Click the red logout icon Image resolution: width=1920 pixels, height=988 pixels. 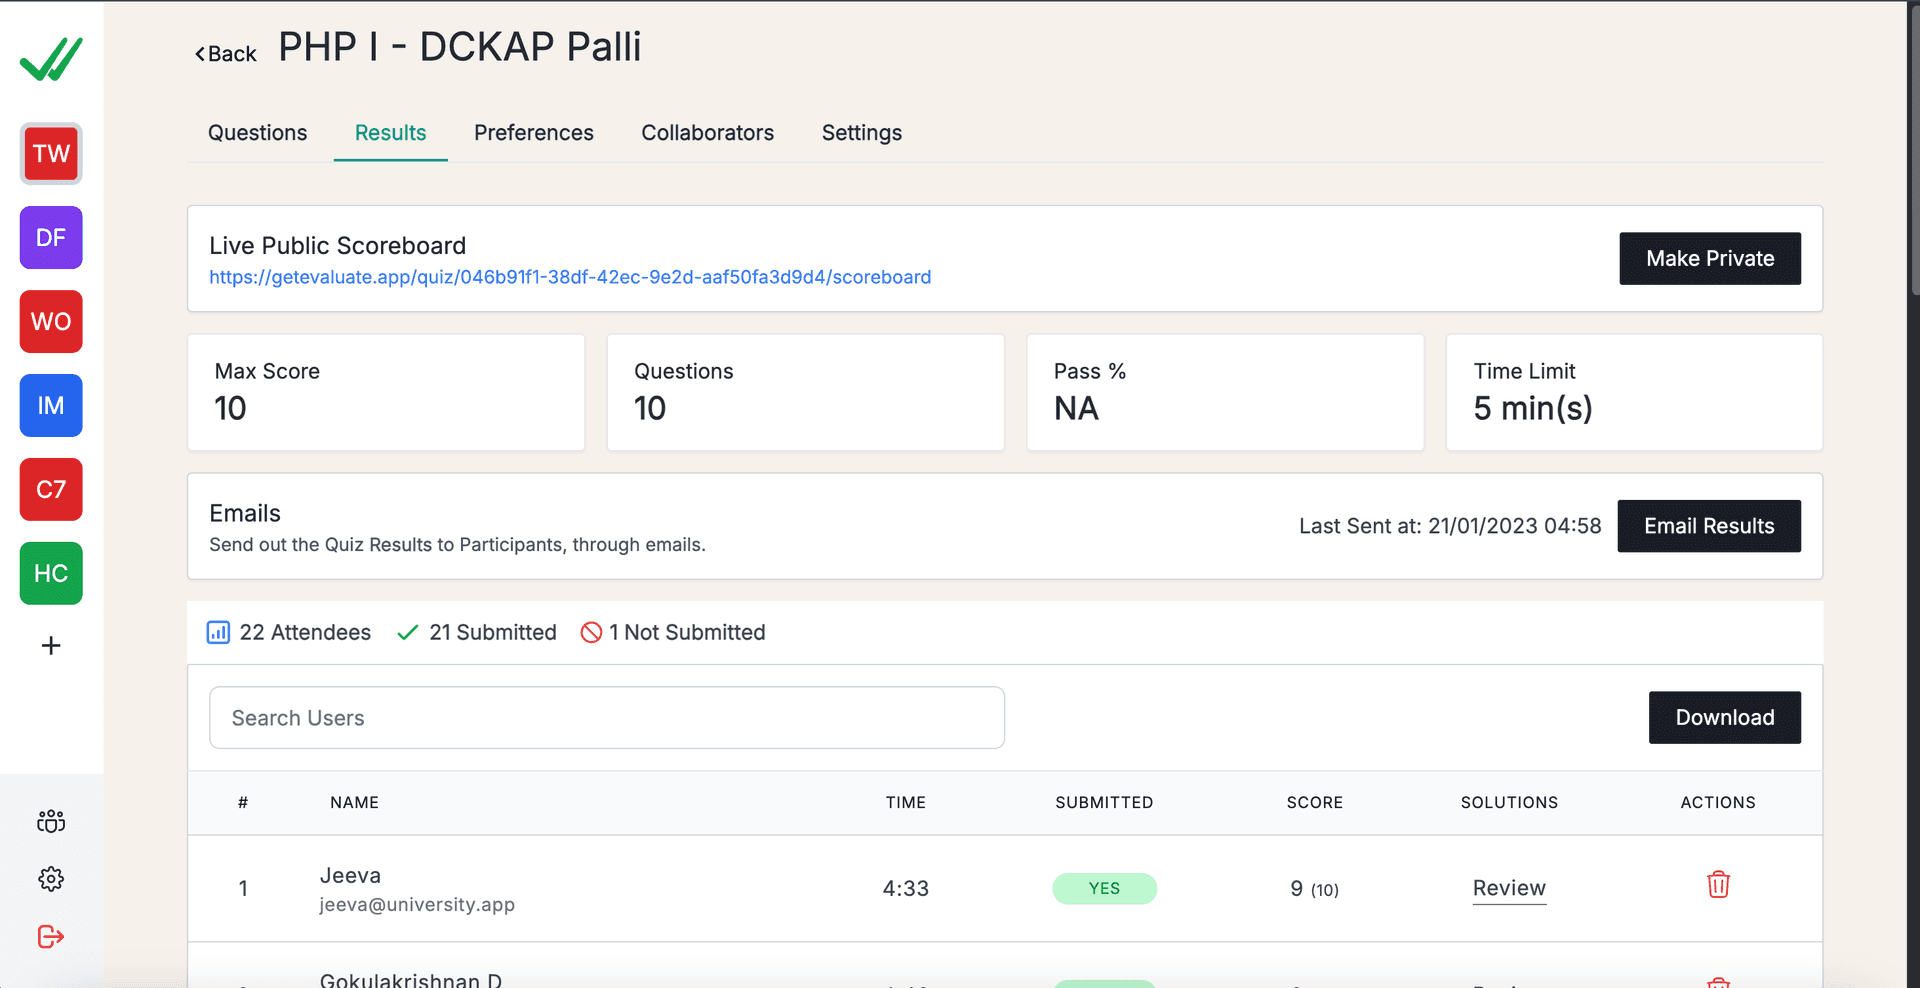coord(51,937)
